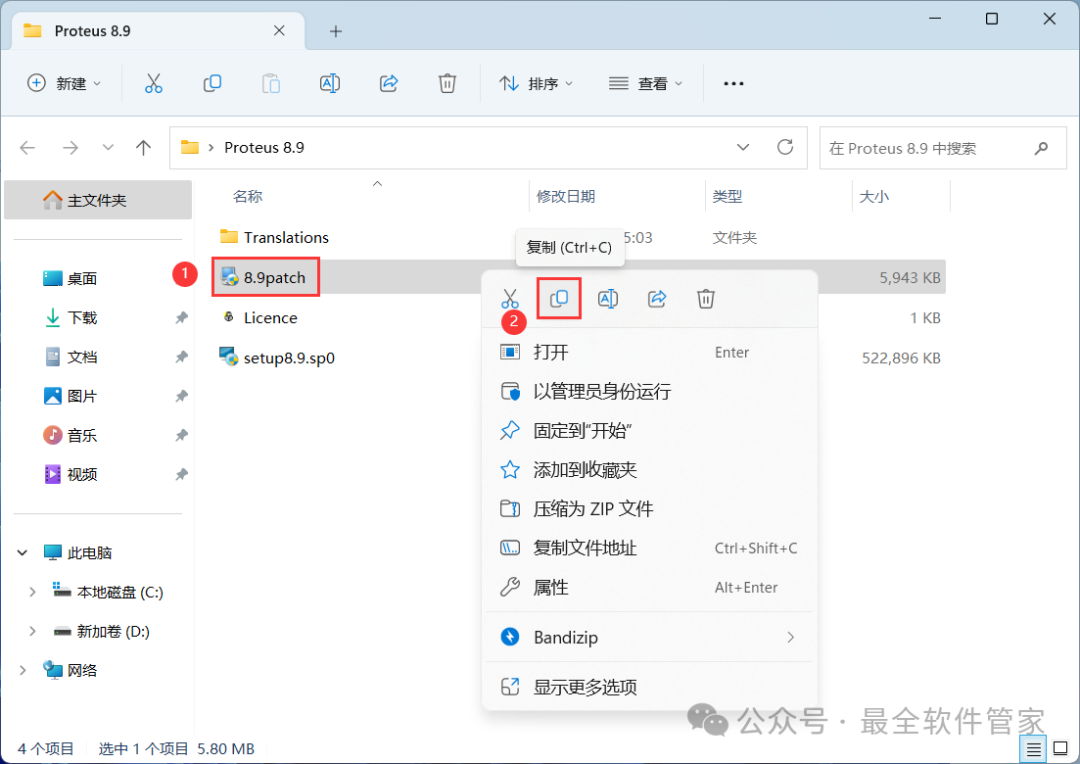Open the 查看 (View) dropdown

(x=645, y=83)
